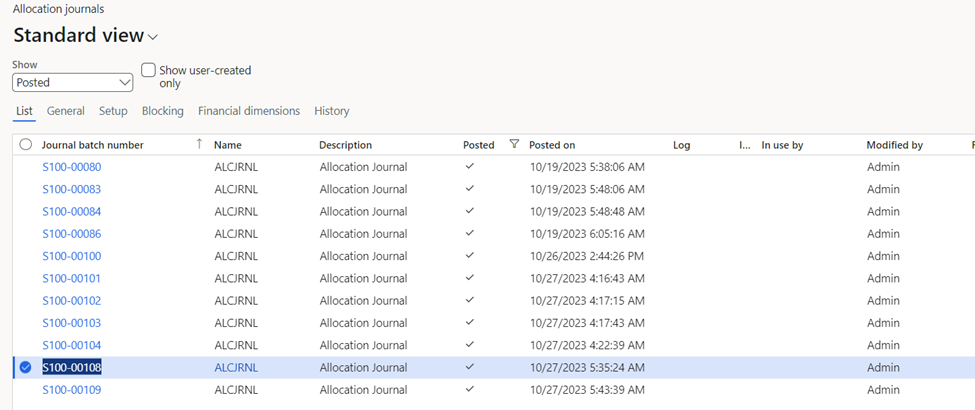Open journal batch S100-00100 link

72,256
